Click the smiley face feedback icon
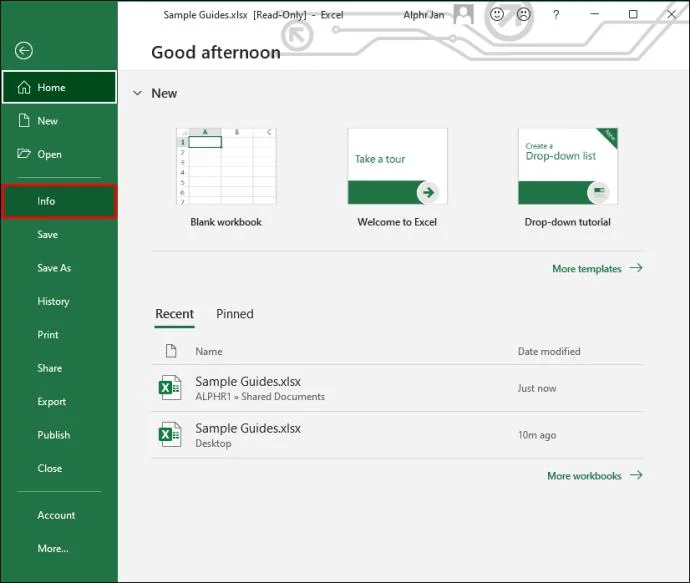690x583 pixels. tap(497, 15)
